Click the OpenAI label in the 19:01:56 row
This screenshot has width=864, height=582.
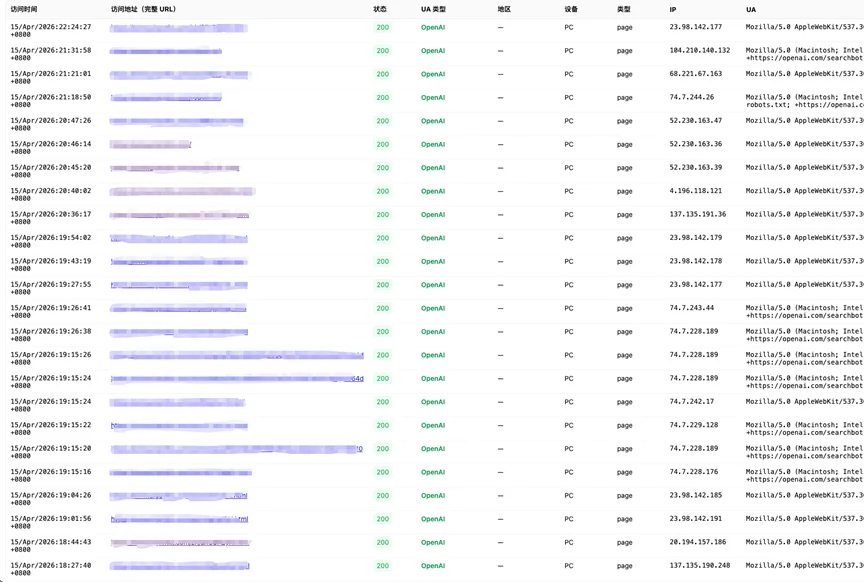(433, 519)
